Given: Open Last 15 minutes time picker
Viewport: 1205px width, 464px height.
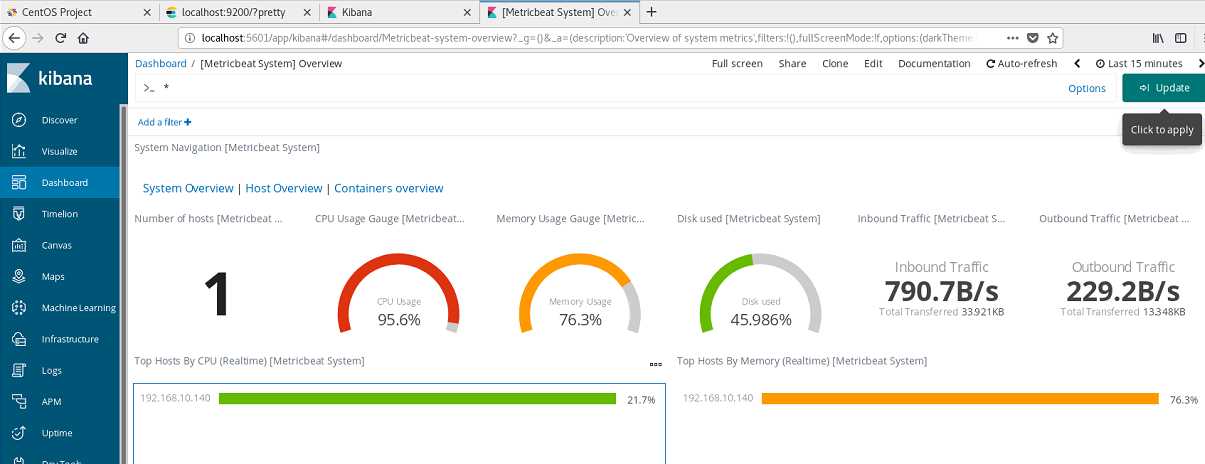Looking at the screenshot, I should pyautogui.click(x=1138, y=63).
